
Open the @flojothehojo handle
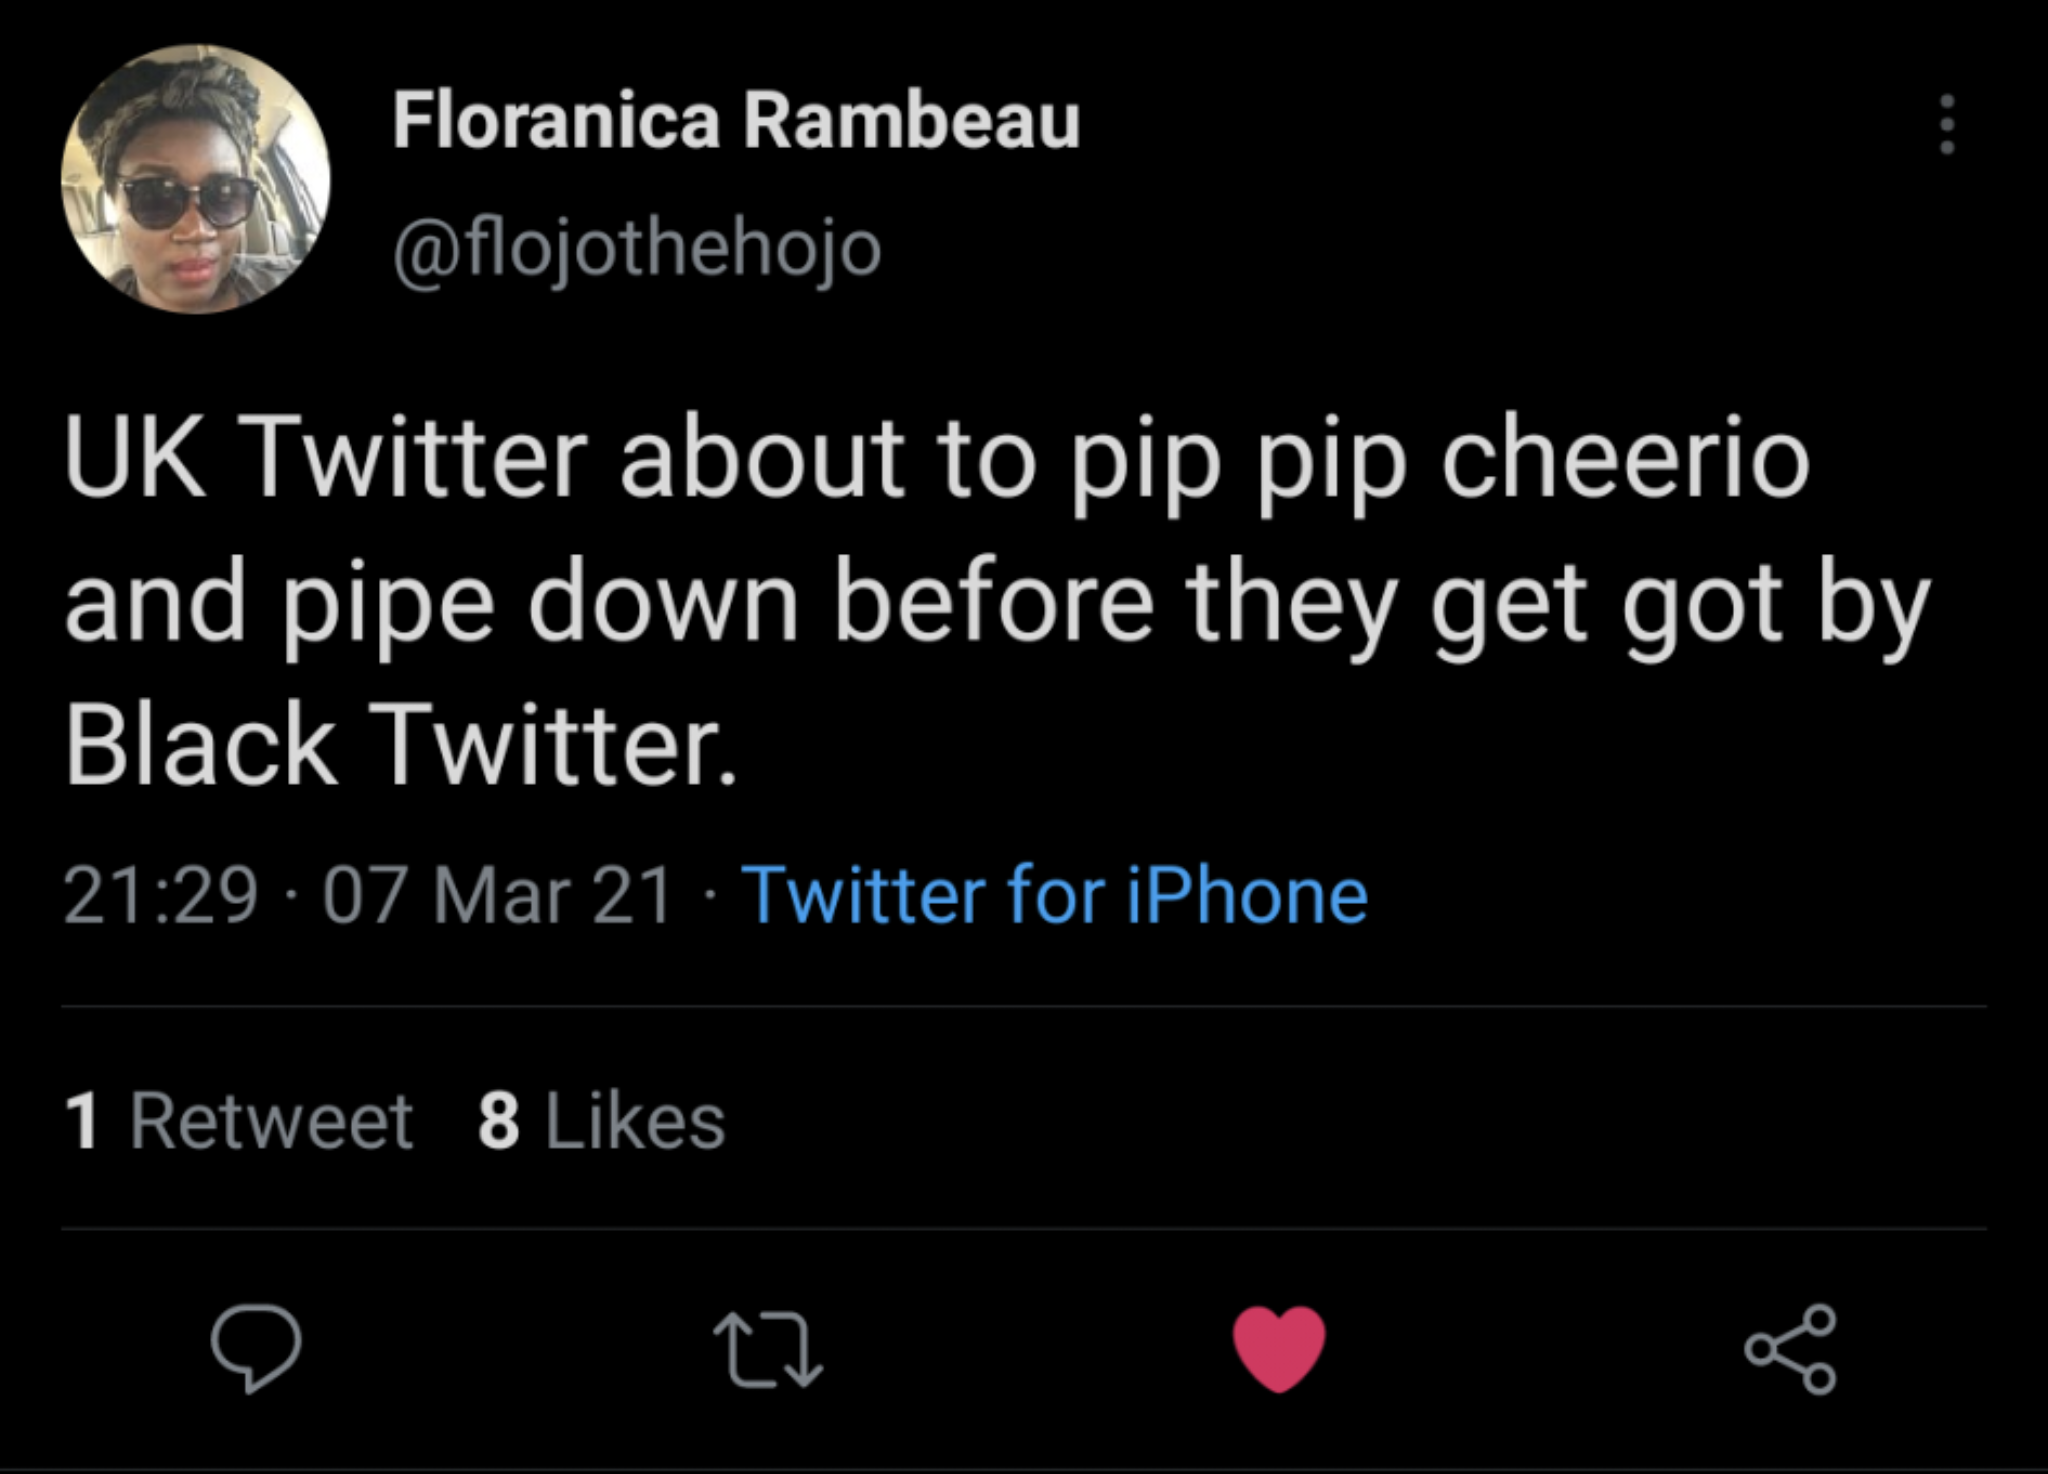[x=637, y=249]
